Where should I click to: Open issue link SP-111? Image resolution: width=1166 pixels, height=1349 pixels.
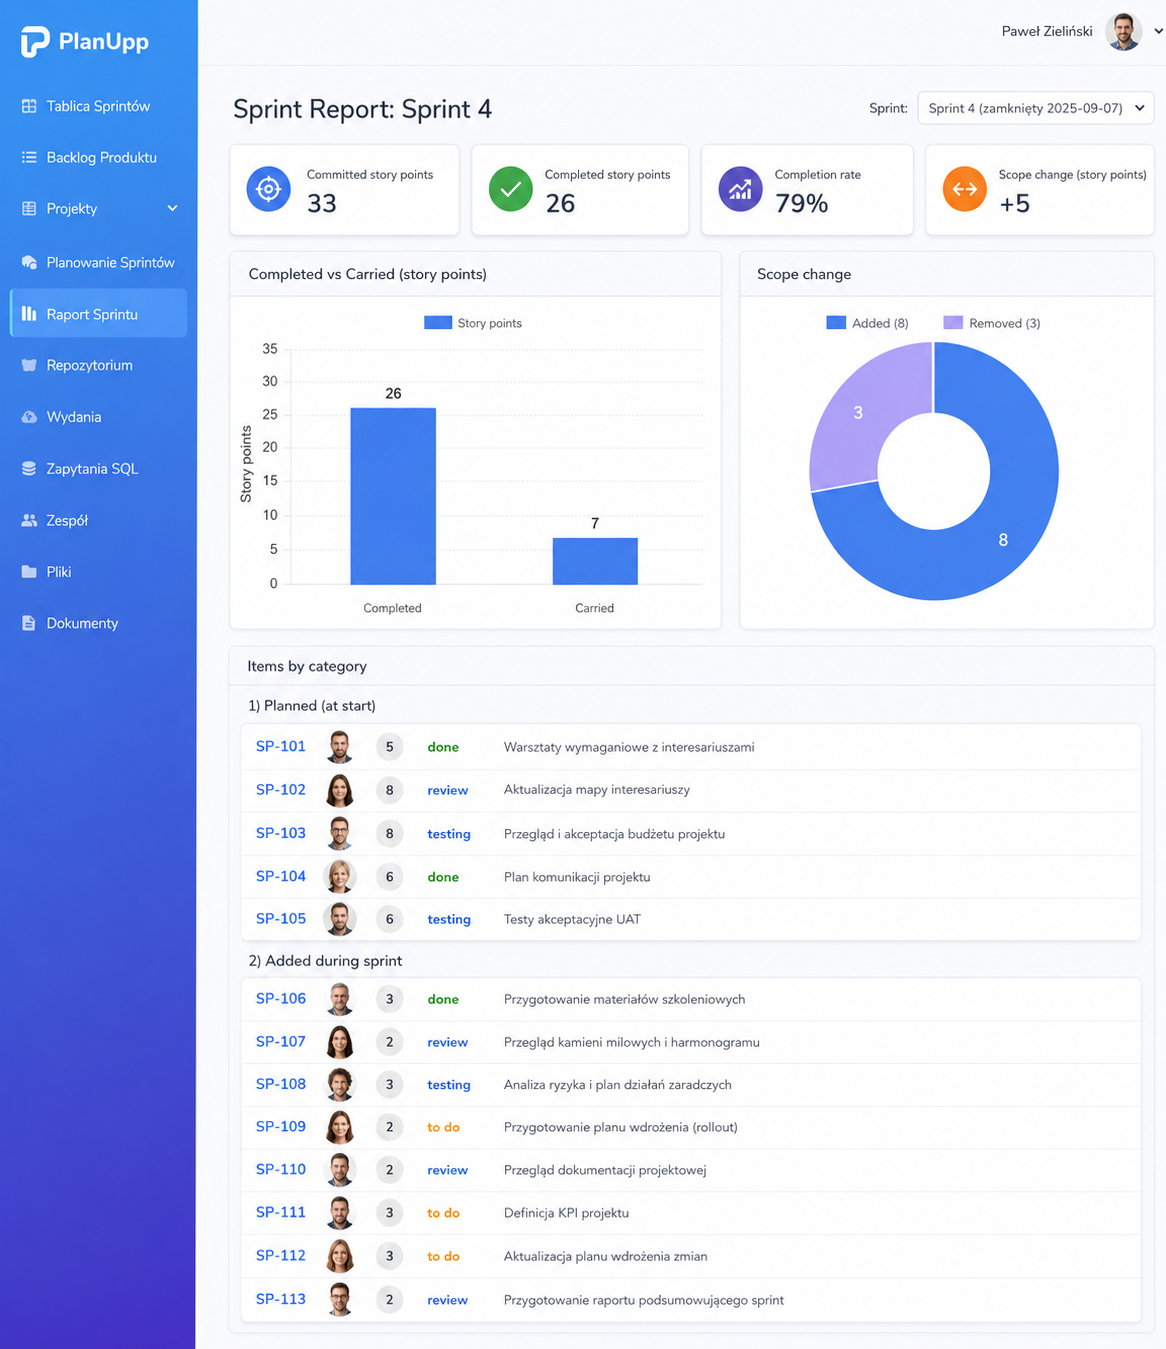point(281,1212)
